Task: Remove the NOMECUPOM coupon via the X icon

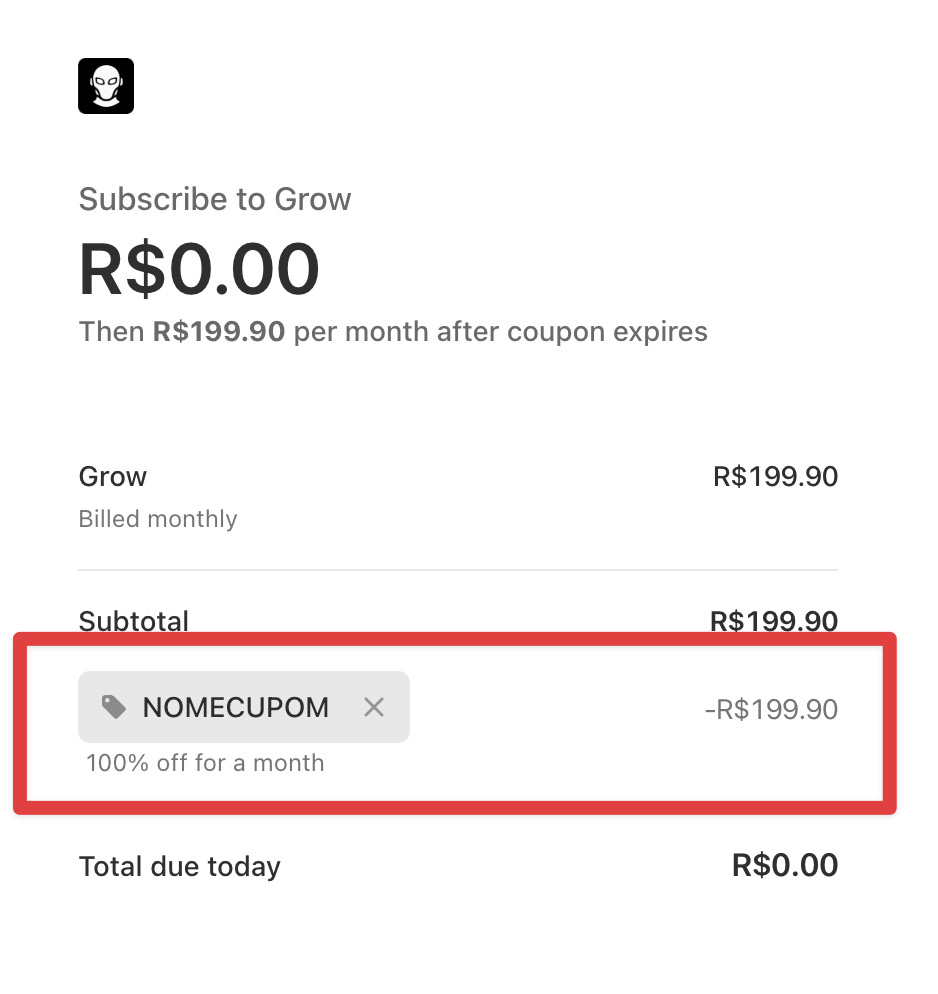Action: 374,707
